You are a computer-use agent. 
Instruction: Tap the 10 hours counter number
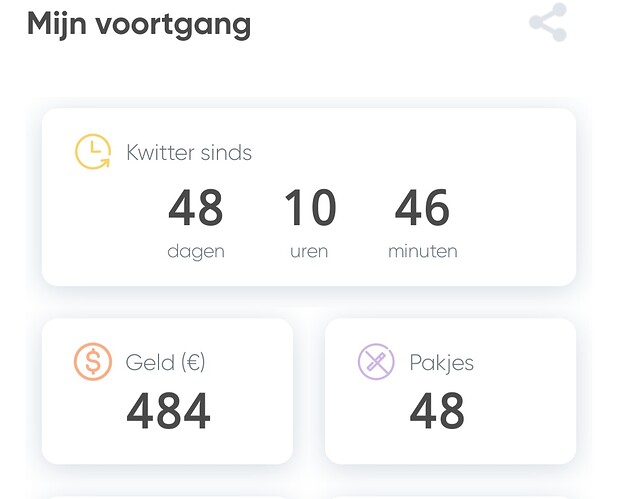pyautogui.click(x=309, y=209)
